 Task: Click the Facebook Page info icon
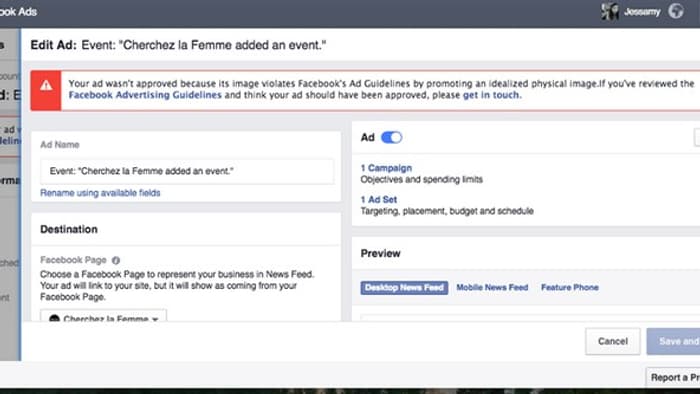(x=116, y=260)
